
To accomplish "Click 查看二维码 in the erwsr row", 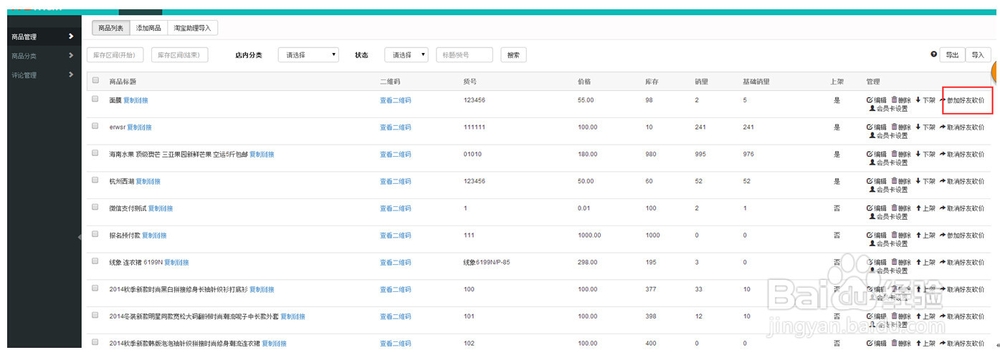I will [x=395, y=127].
